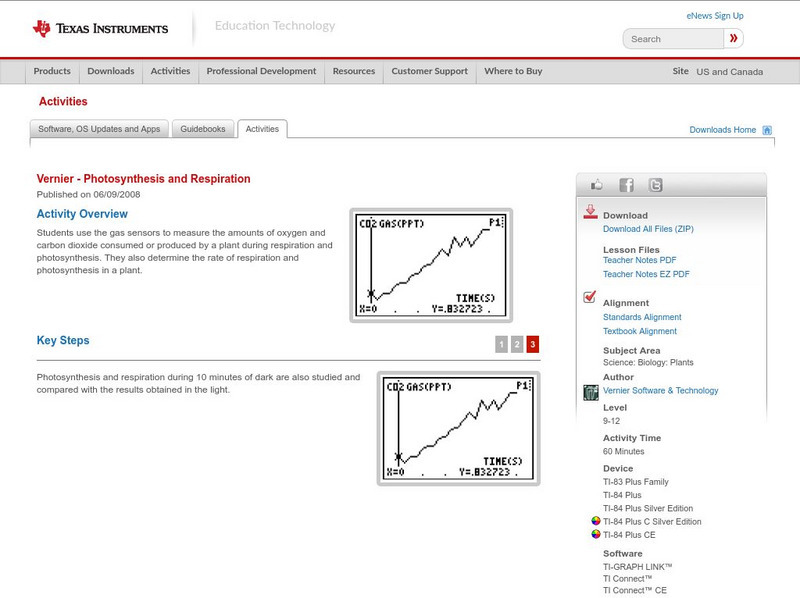Click the Search input field
The height and width of the screenshot is (598, 800).
pyautogui.click(x=673, y=39)
